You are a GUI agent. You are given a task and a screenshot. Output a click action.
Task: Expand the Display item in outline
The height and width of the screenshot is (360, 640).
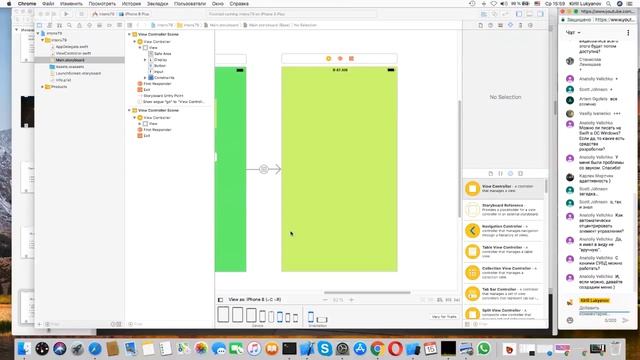(x=145, y=60)
